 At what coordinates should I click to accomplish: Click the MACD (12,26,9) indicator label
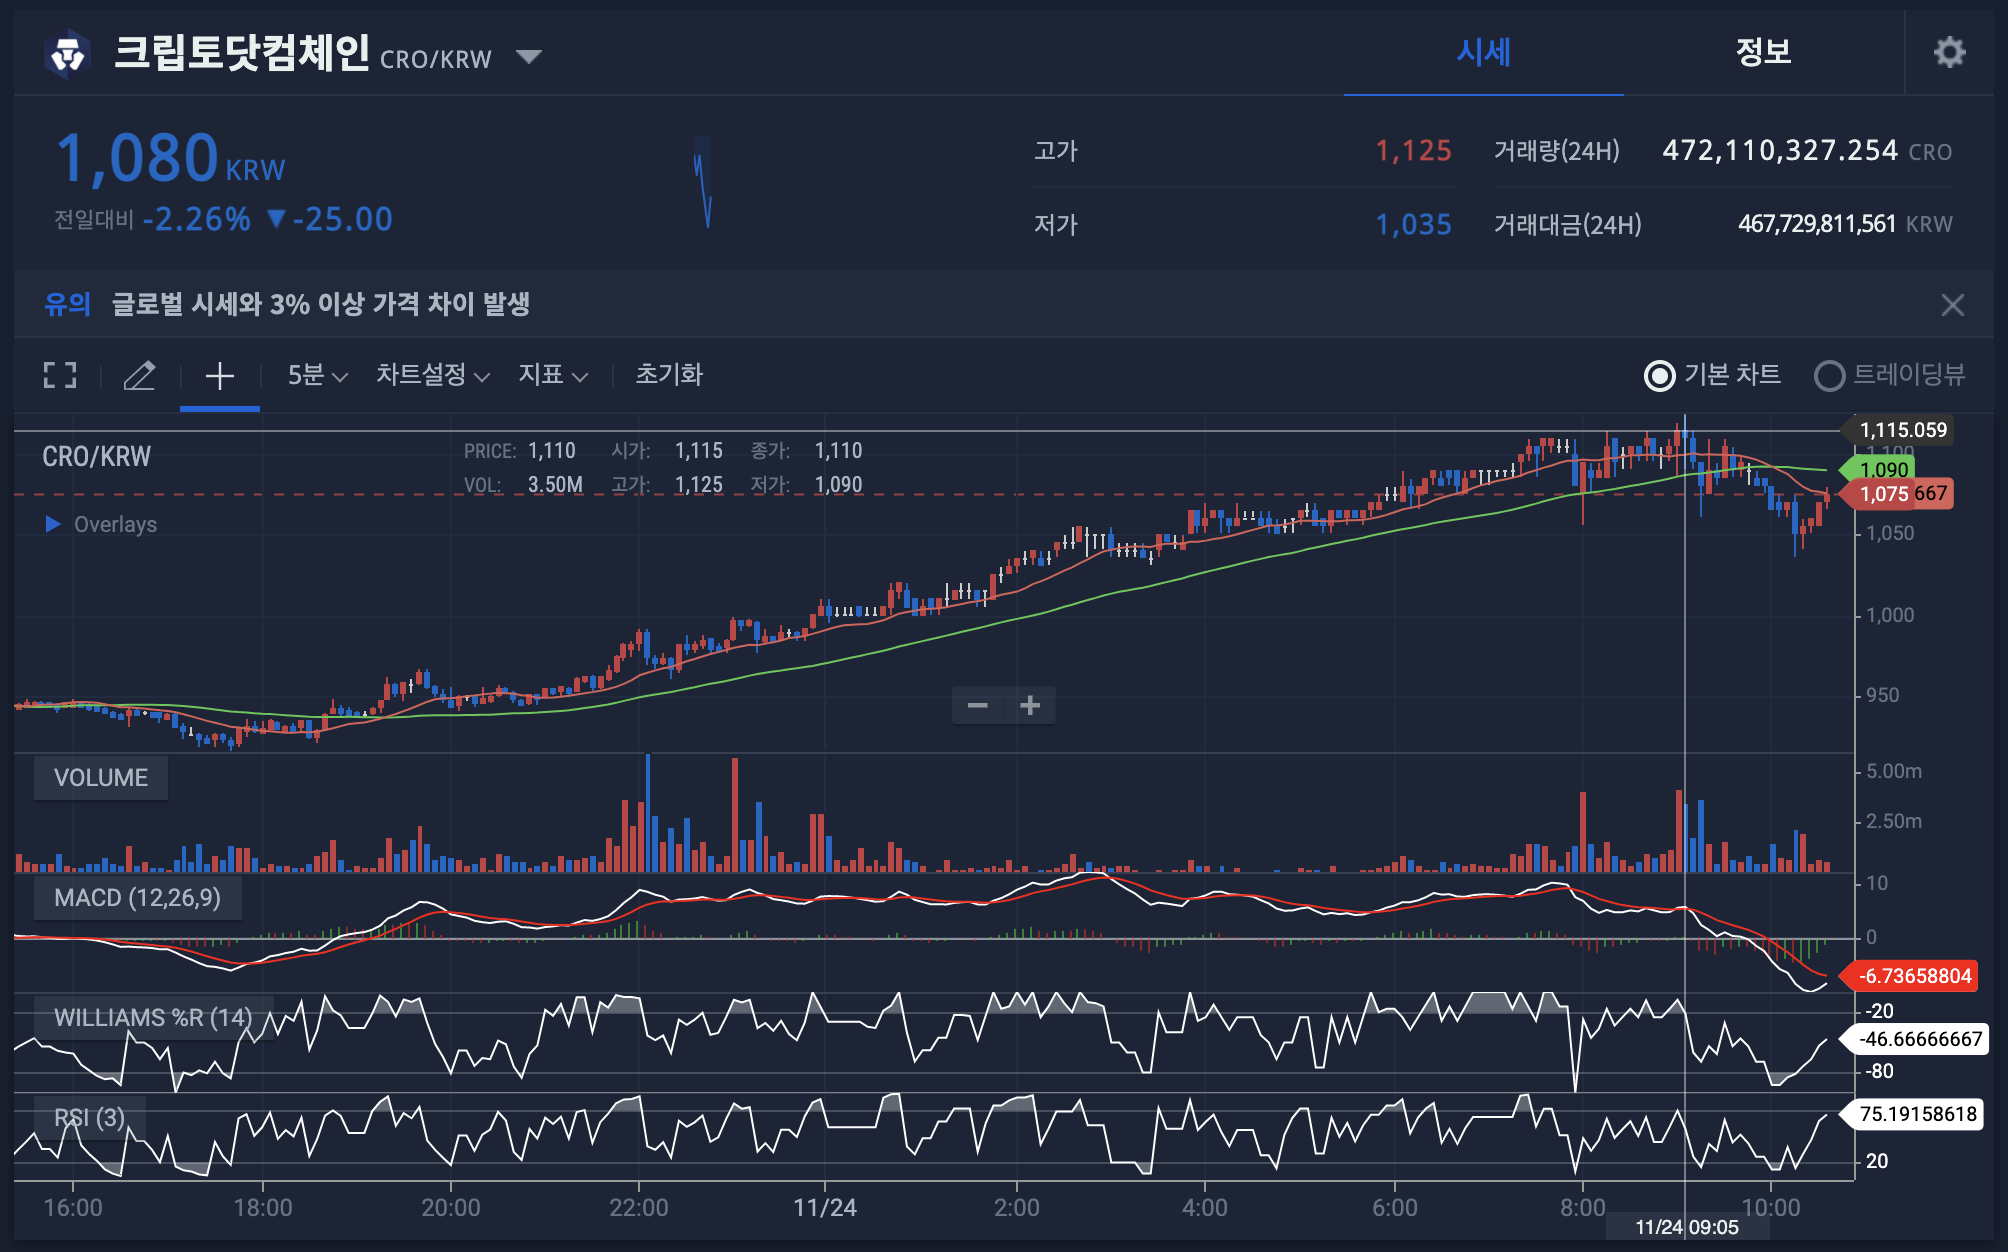(137, 897)
